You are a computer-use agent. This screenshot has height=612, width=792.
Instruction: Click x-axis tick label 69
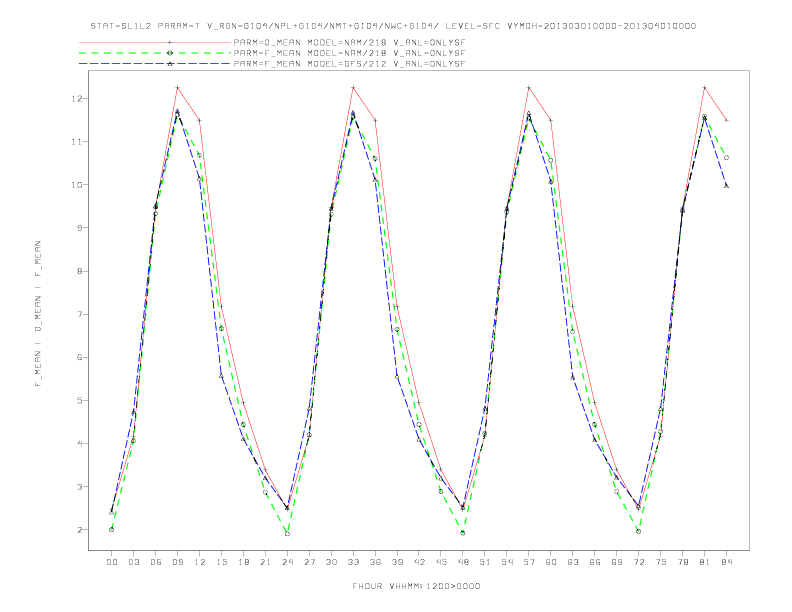[x=617, y=562]
